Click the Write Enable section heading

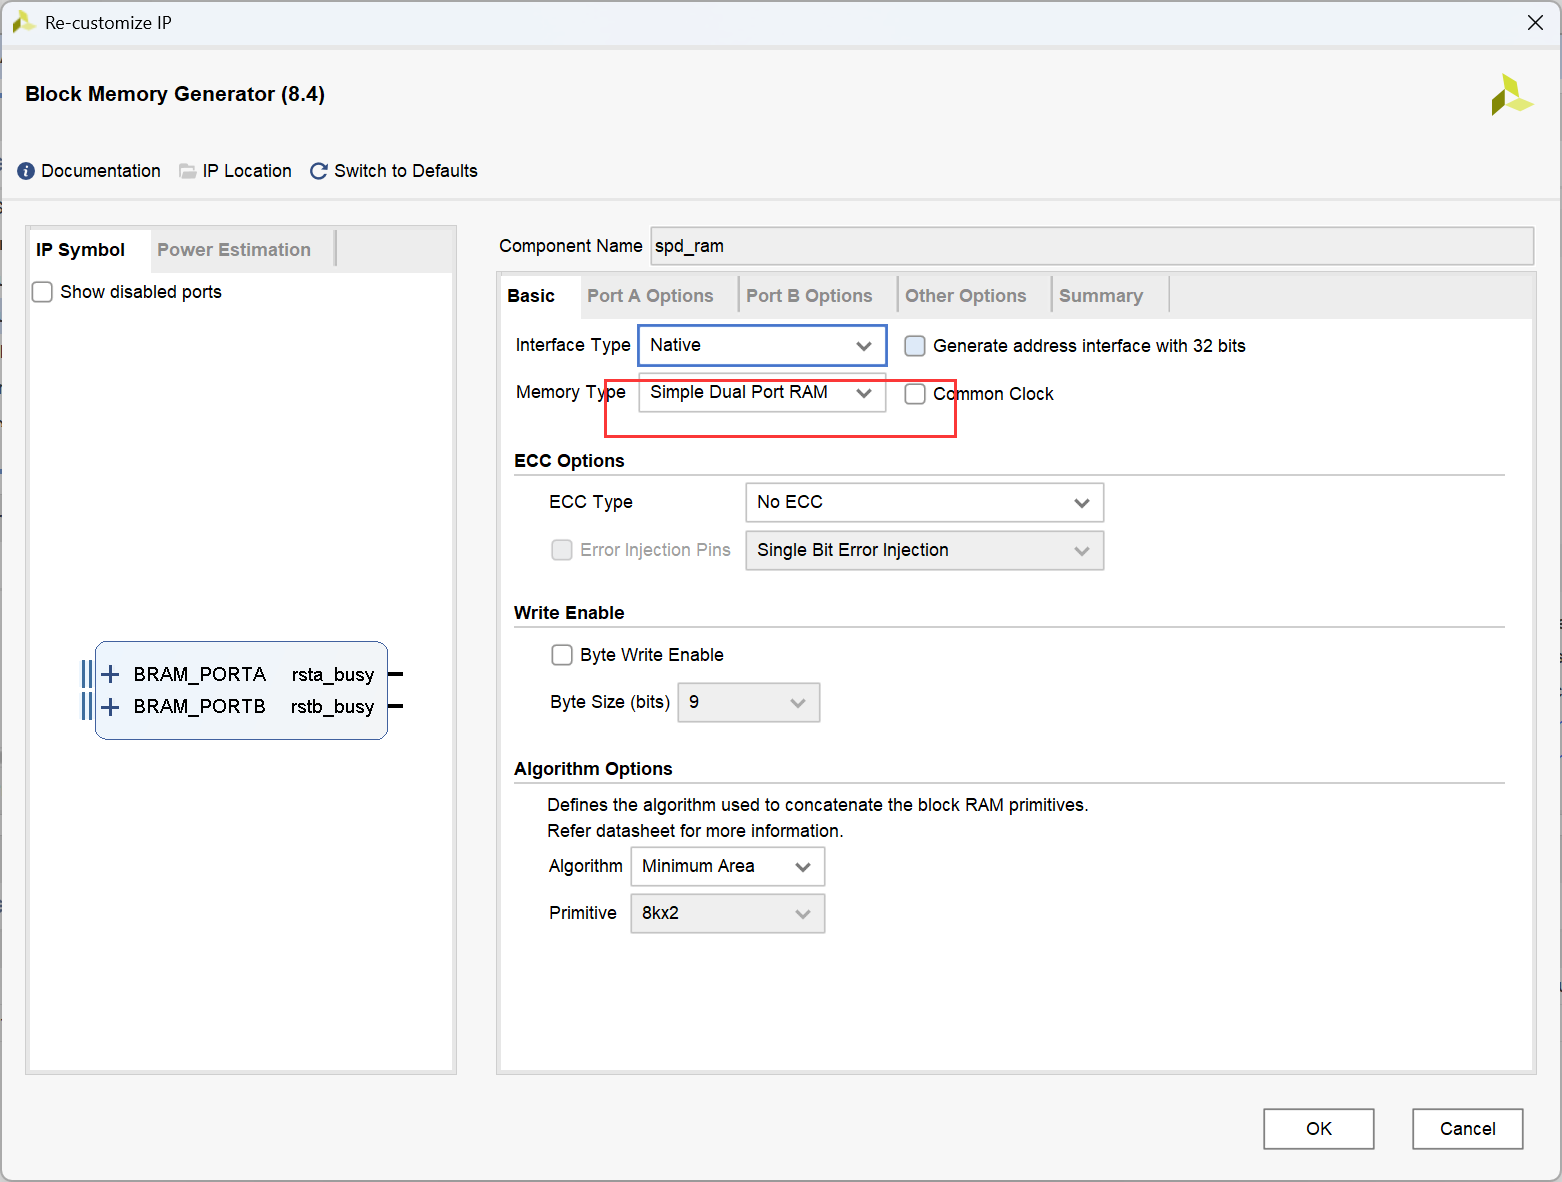point(569,613)
